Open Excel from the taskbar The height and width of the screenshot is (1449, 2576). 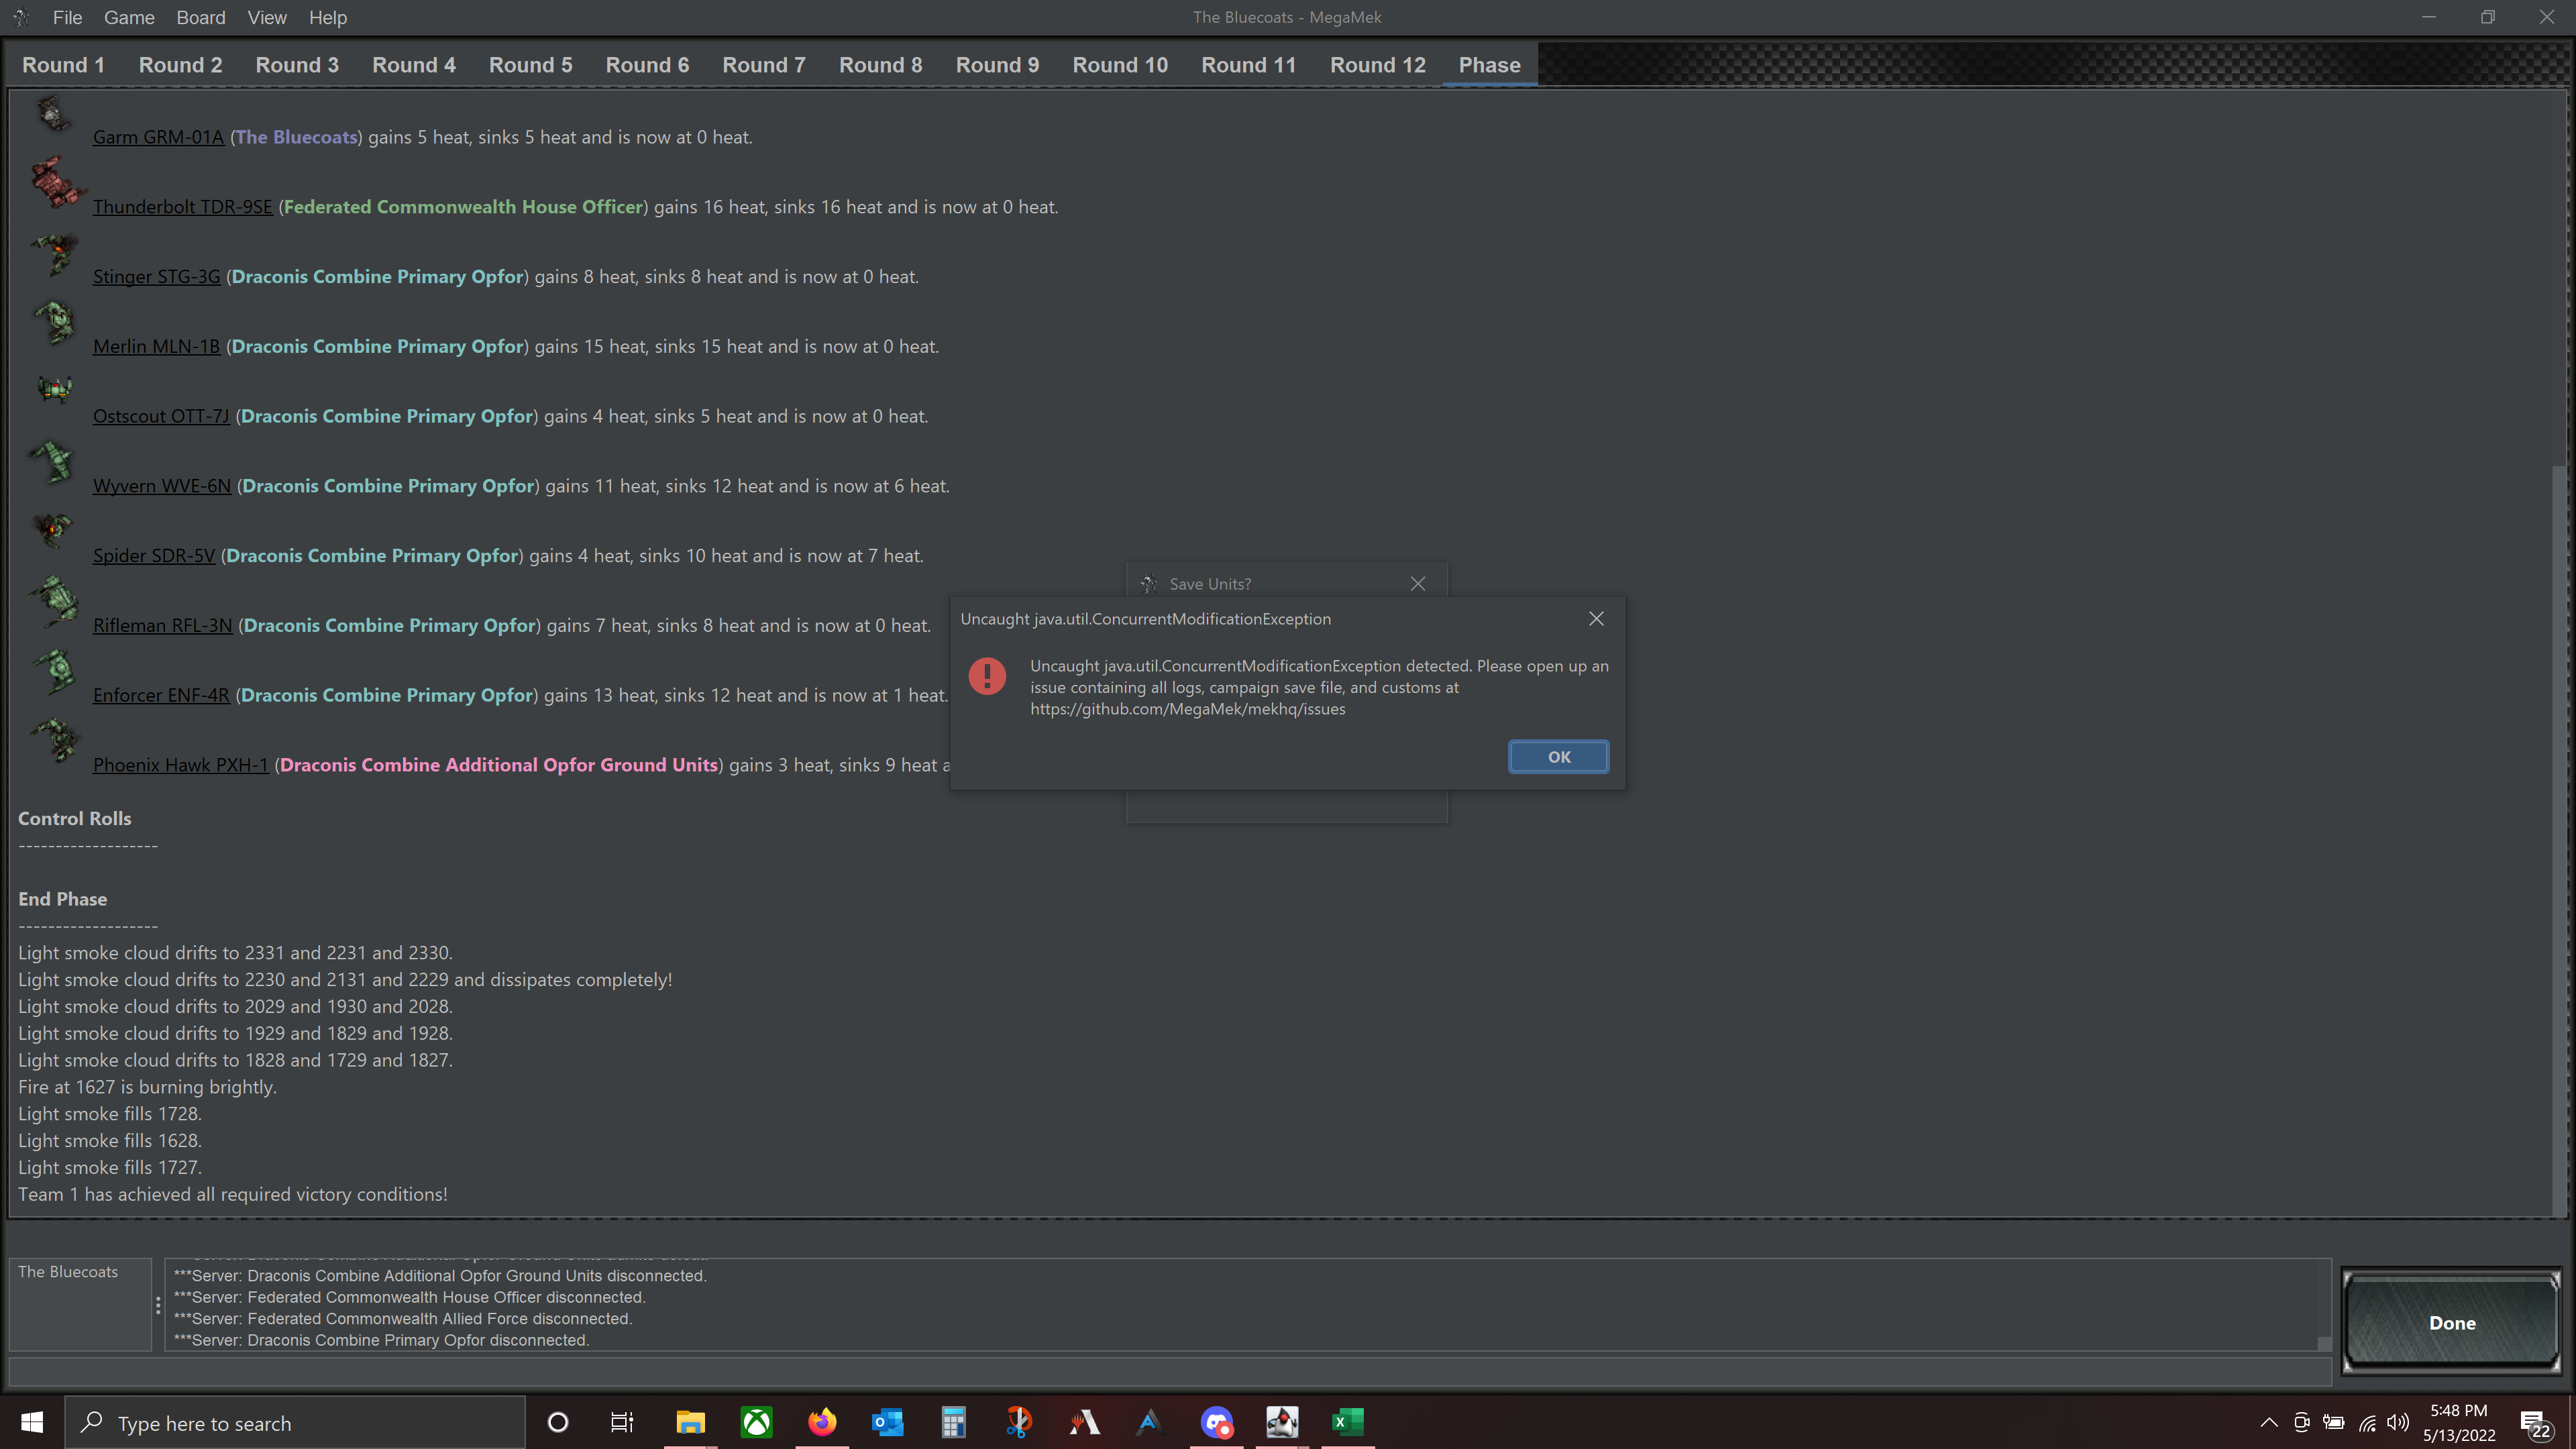point(1347,1422)
